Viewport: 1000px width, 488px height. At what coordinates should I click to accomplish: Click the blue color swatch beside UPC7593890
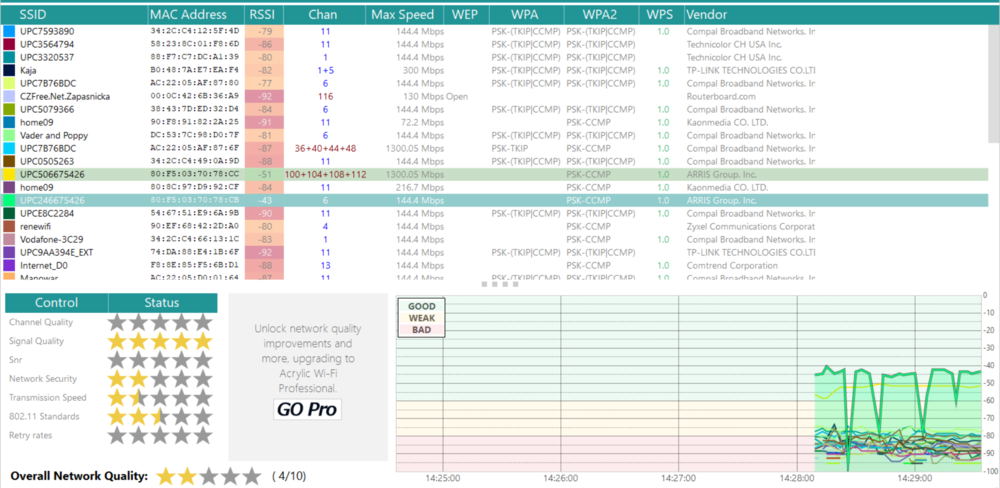coord(9,32)
